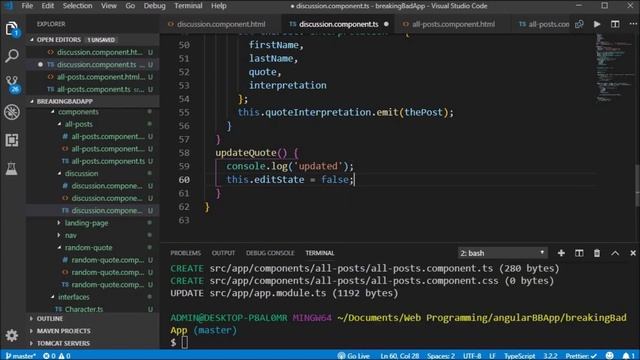
Task: Switch to the Output panel tab
Action: pyautogui.click(x=223, y=253)
